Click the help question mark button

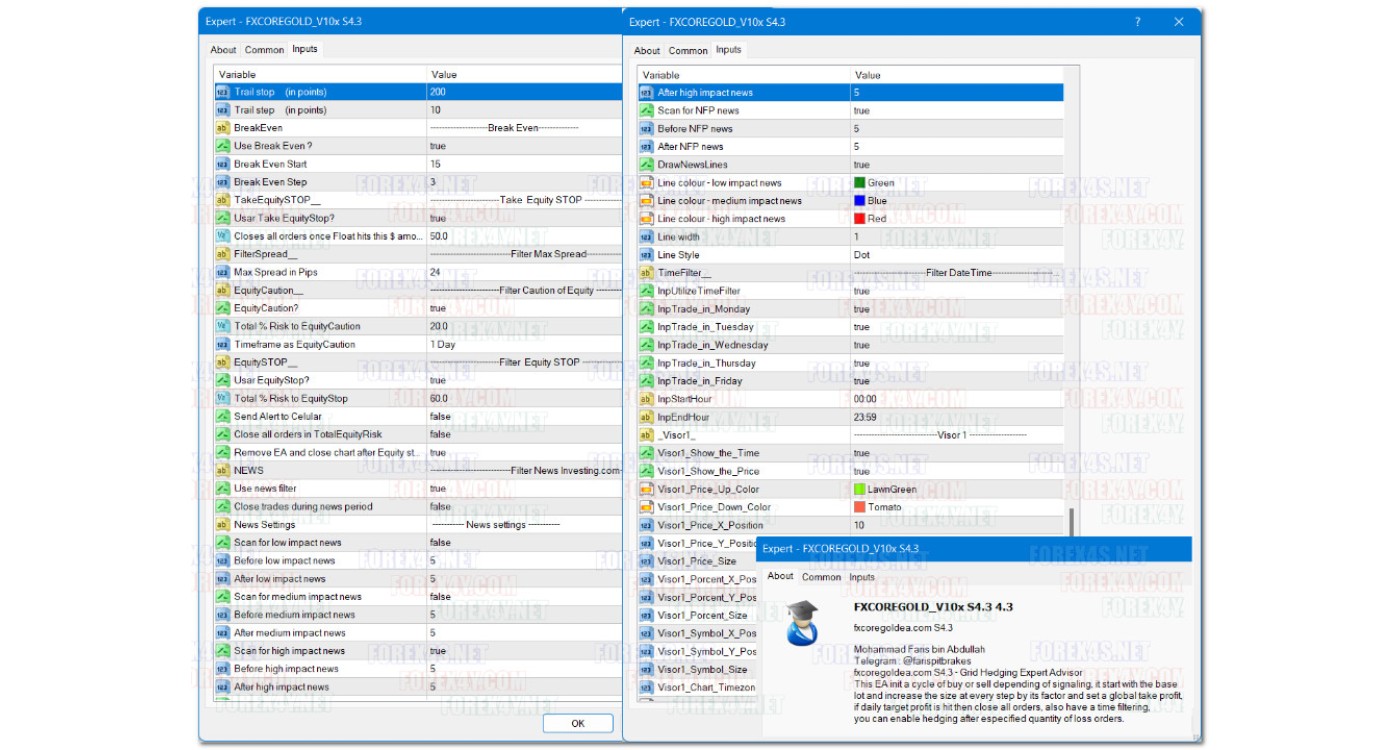(1138, 22)
